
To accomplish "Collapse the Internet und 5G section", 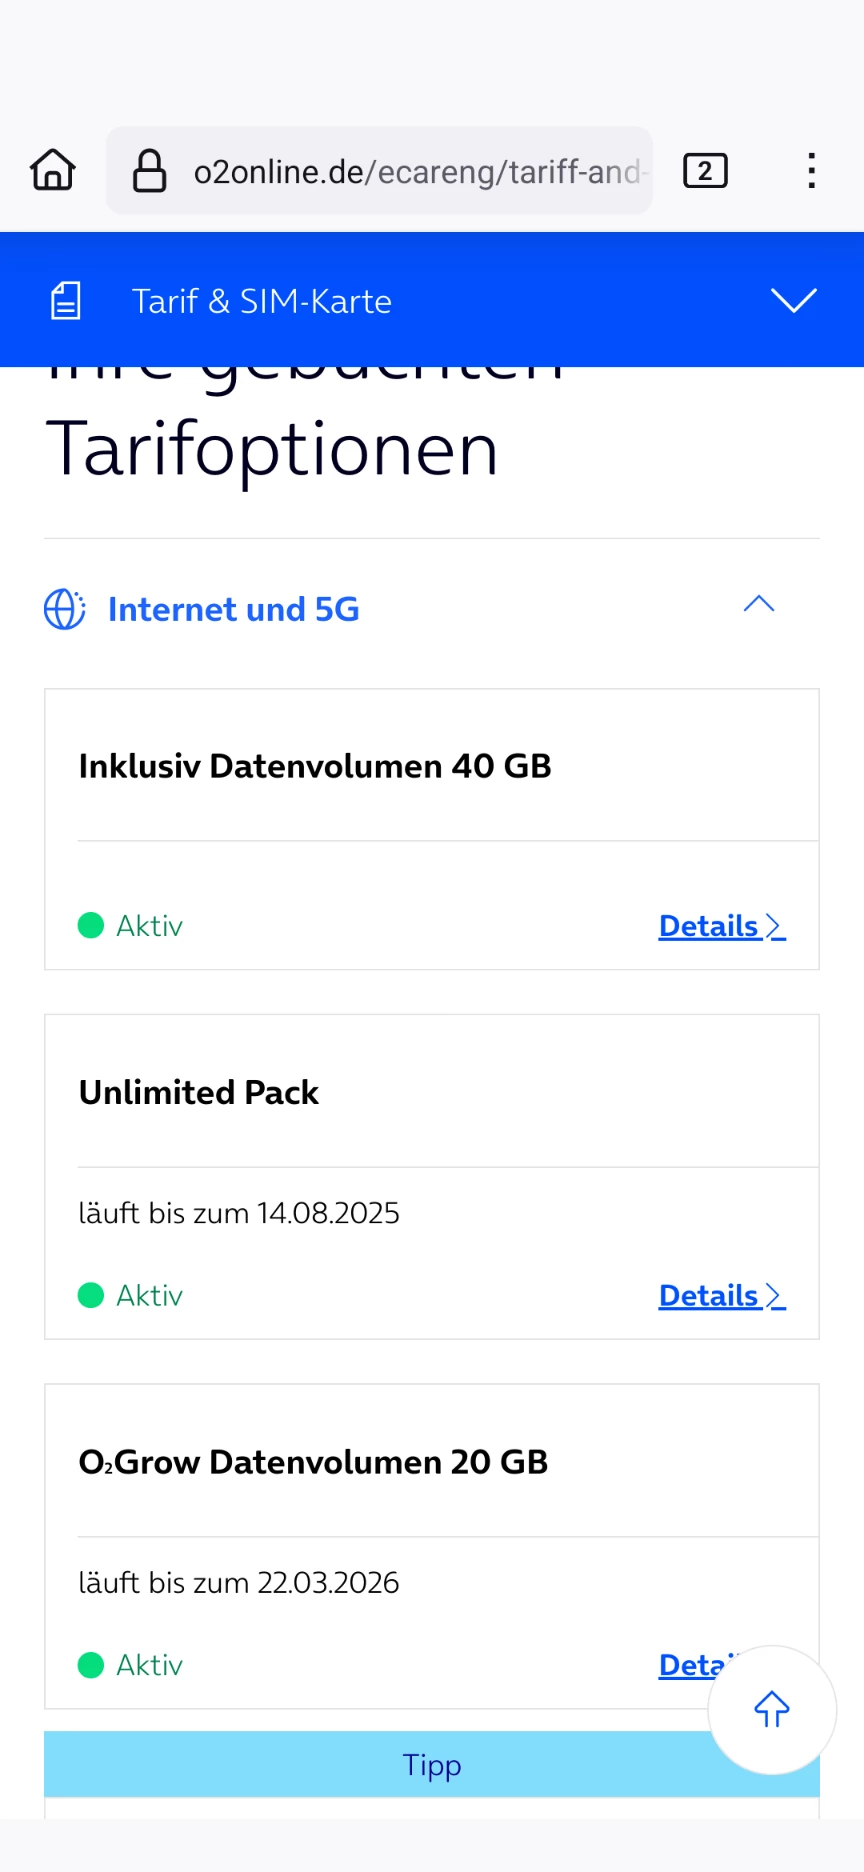I will click(759, 604).
